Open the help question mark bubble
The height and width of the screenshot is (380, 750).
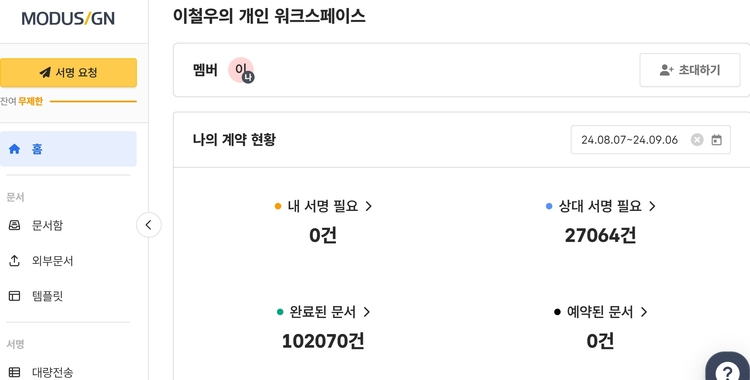[x=728, y=369]
